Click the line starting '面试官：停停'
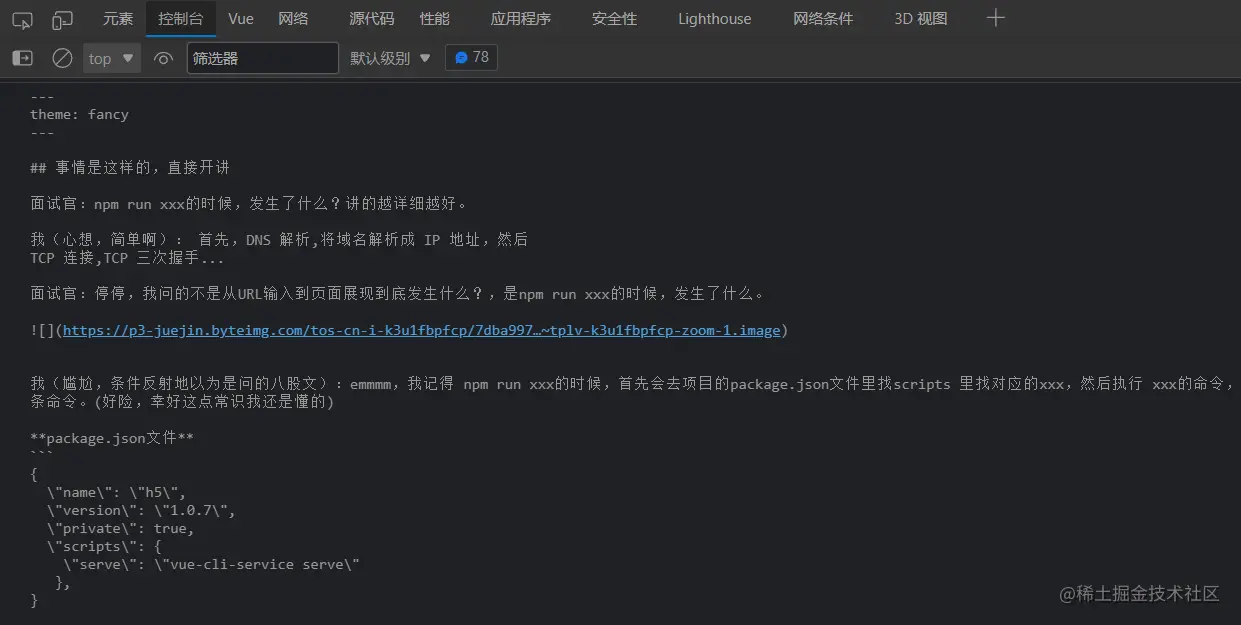This screenshot has height=625, width=1241. click(x=400, y=294)
